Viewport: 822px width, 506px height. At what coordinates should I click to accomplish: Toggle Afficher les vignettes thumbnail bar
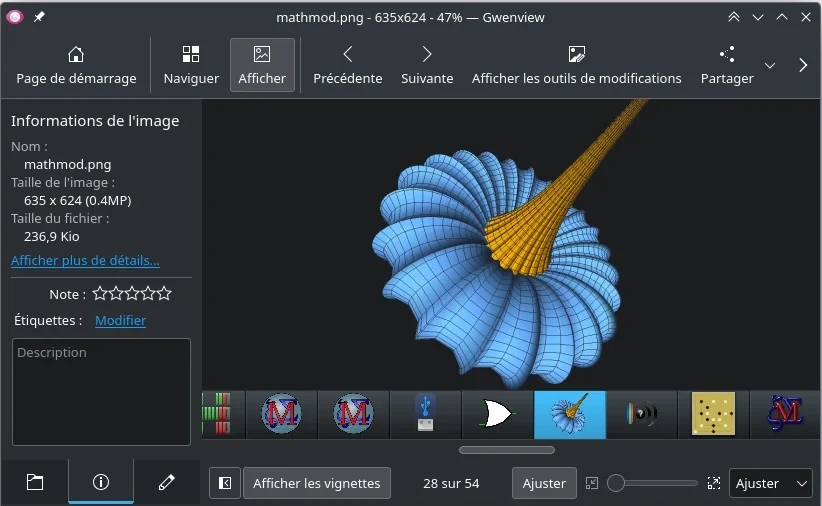(x=316, y=483)
